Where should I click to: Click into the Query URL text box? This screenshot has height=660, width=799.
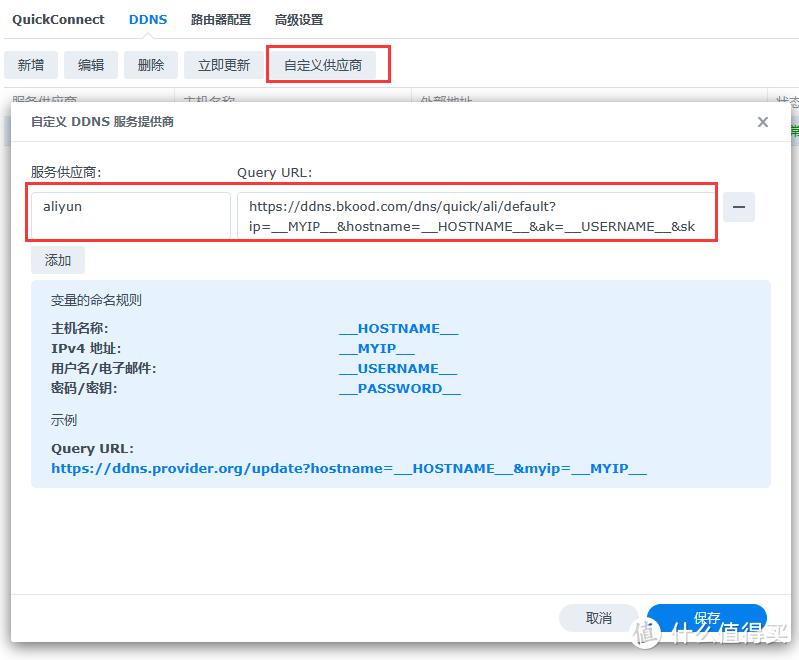(476, 215)
